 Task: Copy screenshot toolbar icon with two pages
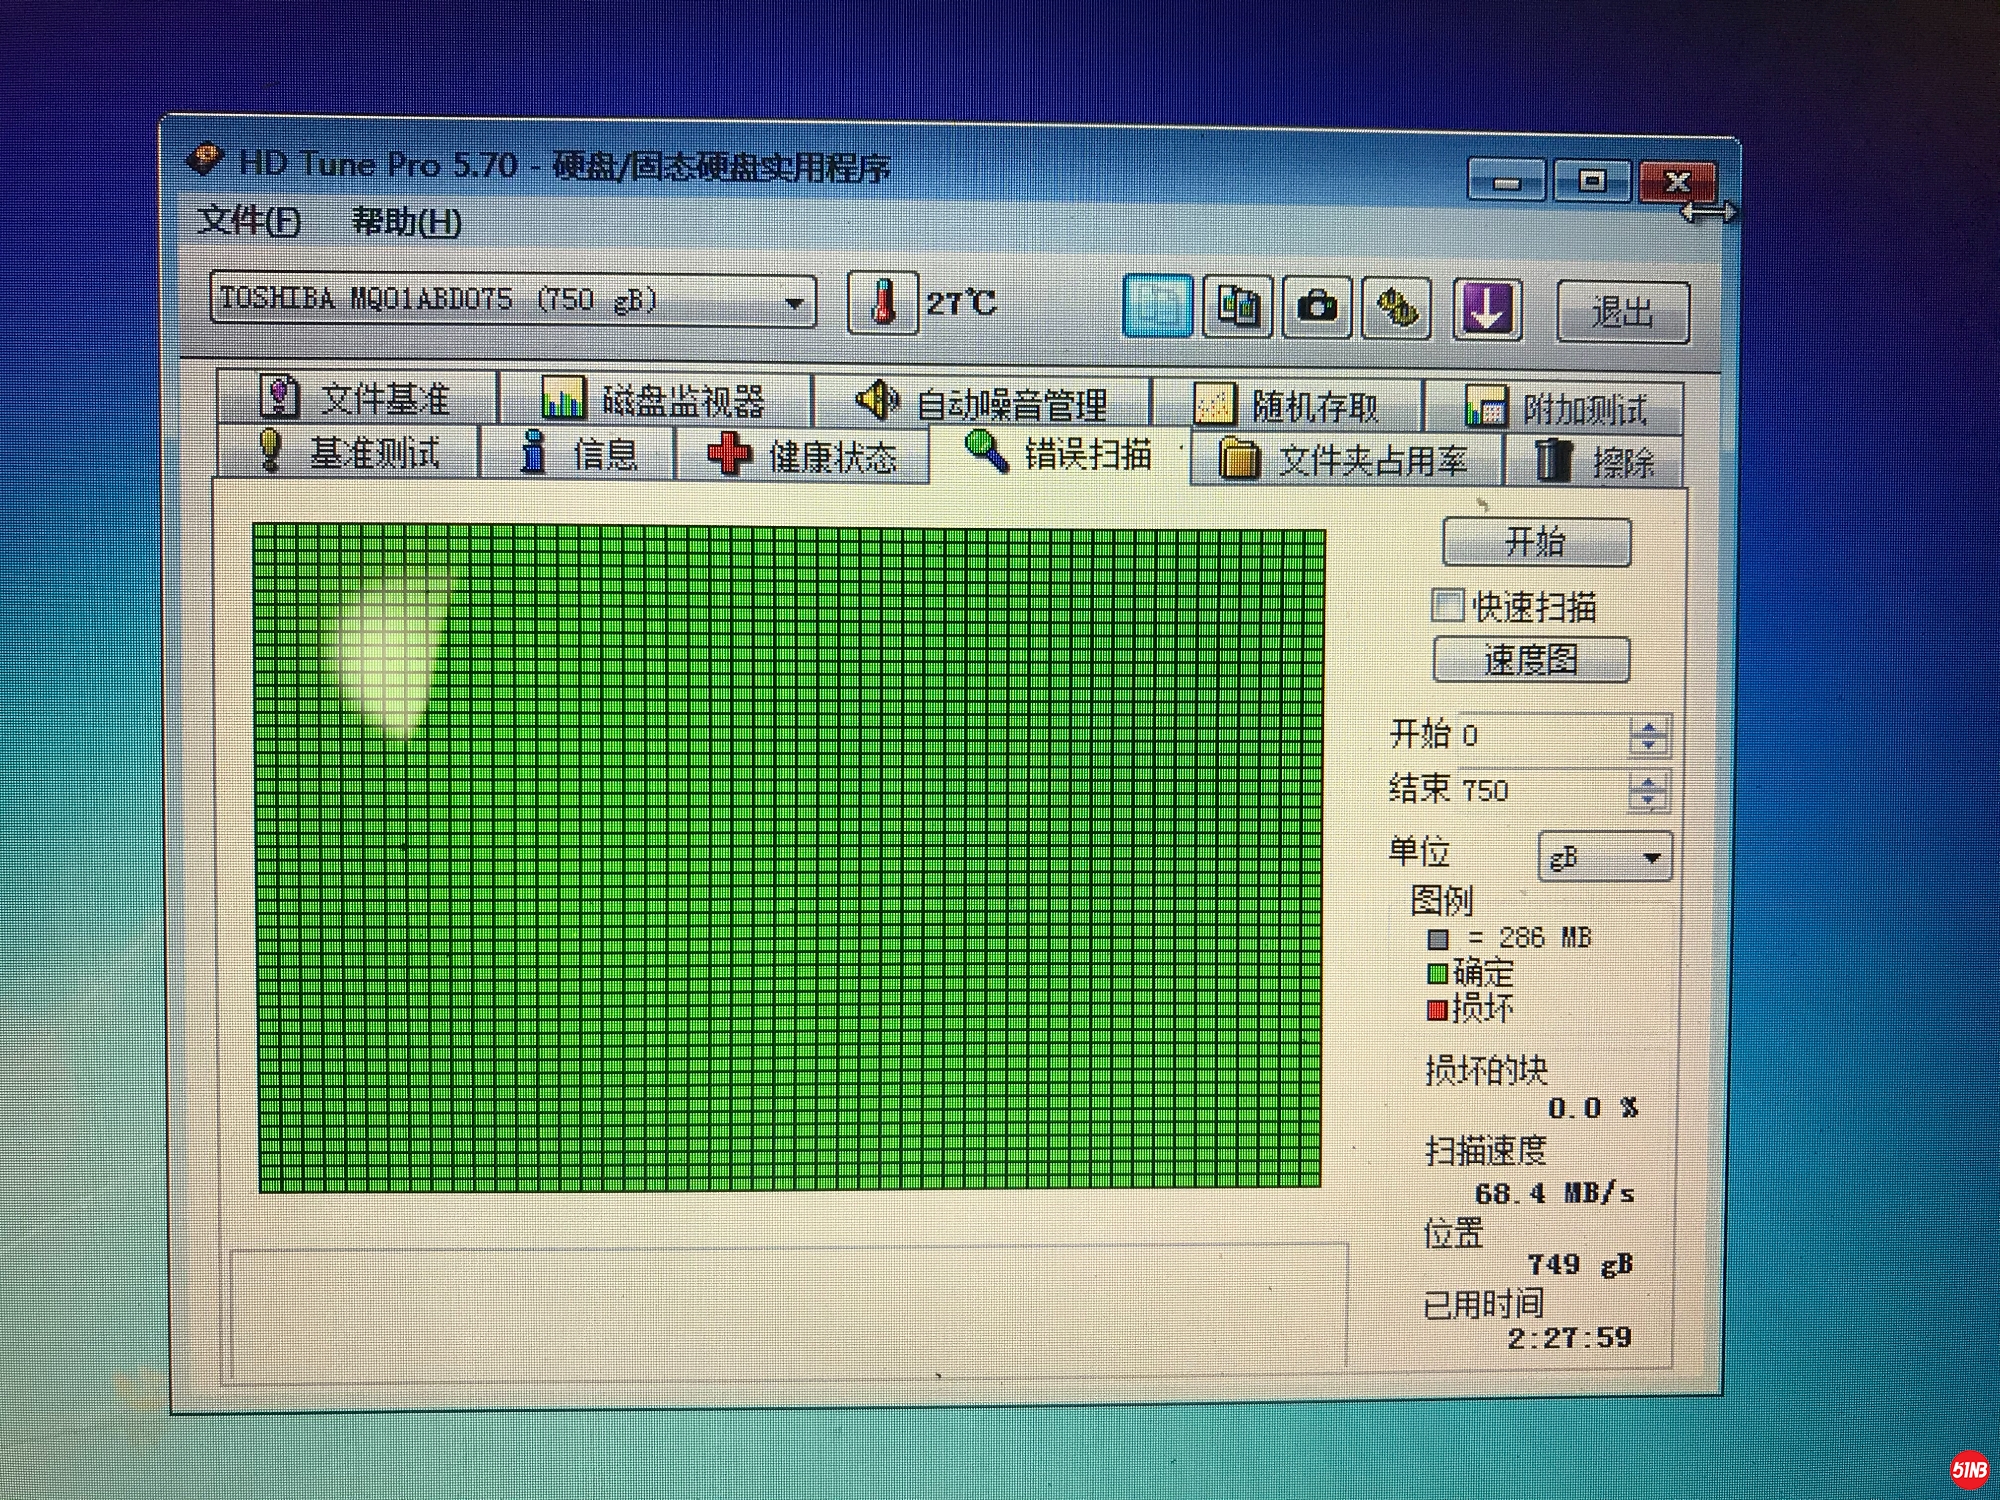(x=1238, y=307)
